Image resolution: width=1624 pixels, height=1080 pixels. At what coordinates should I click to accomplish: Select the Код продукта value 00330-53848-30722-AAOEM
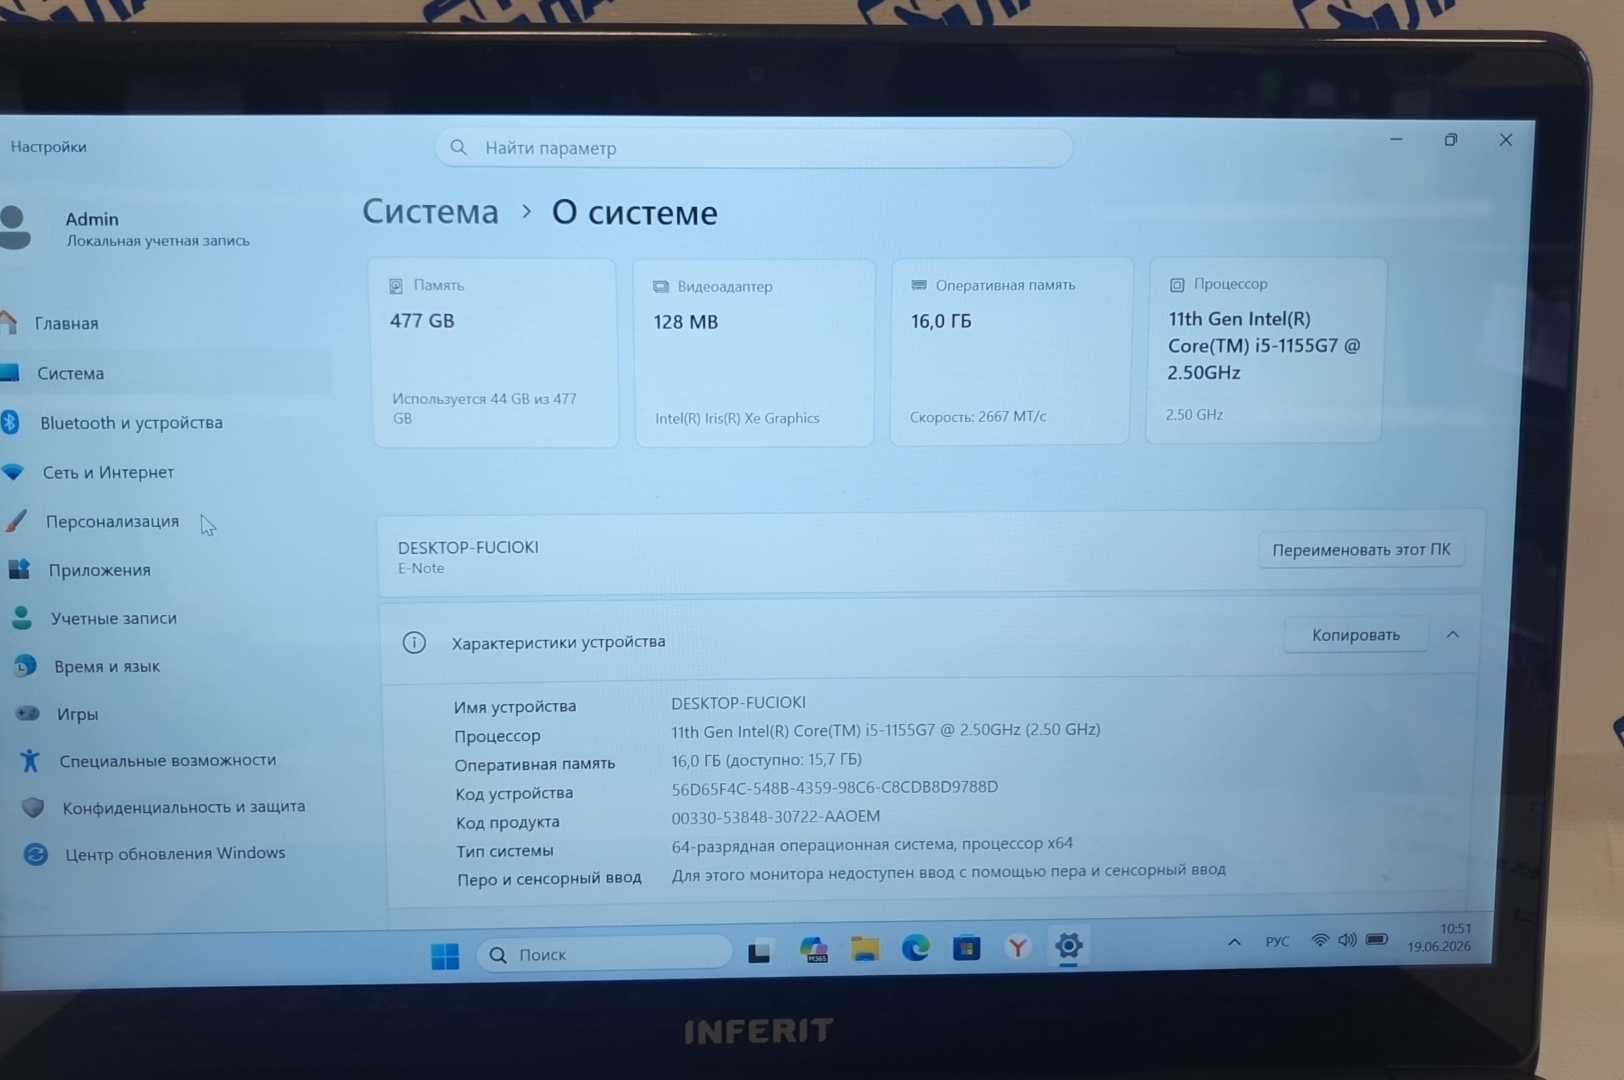pos(776,817)
